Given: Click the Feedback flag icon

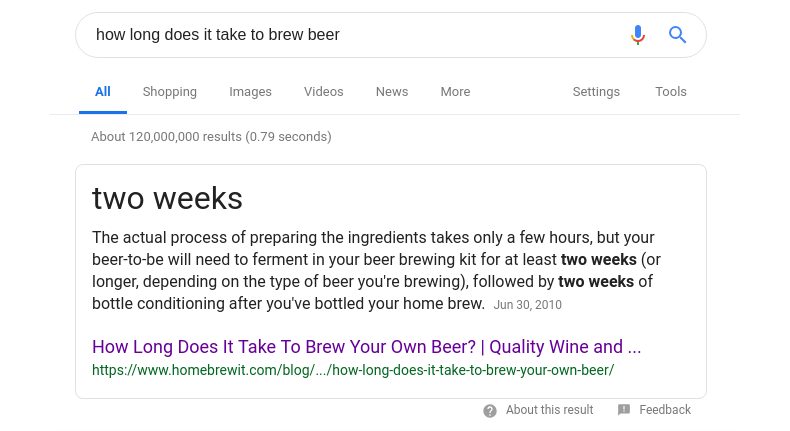Looking at the screenshot, I should coord(624,410).
